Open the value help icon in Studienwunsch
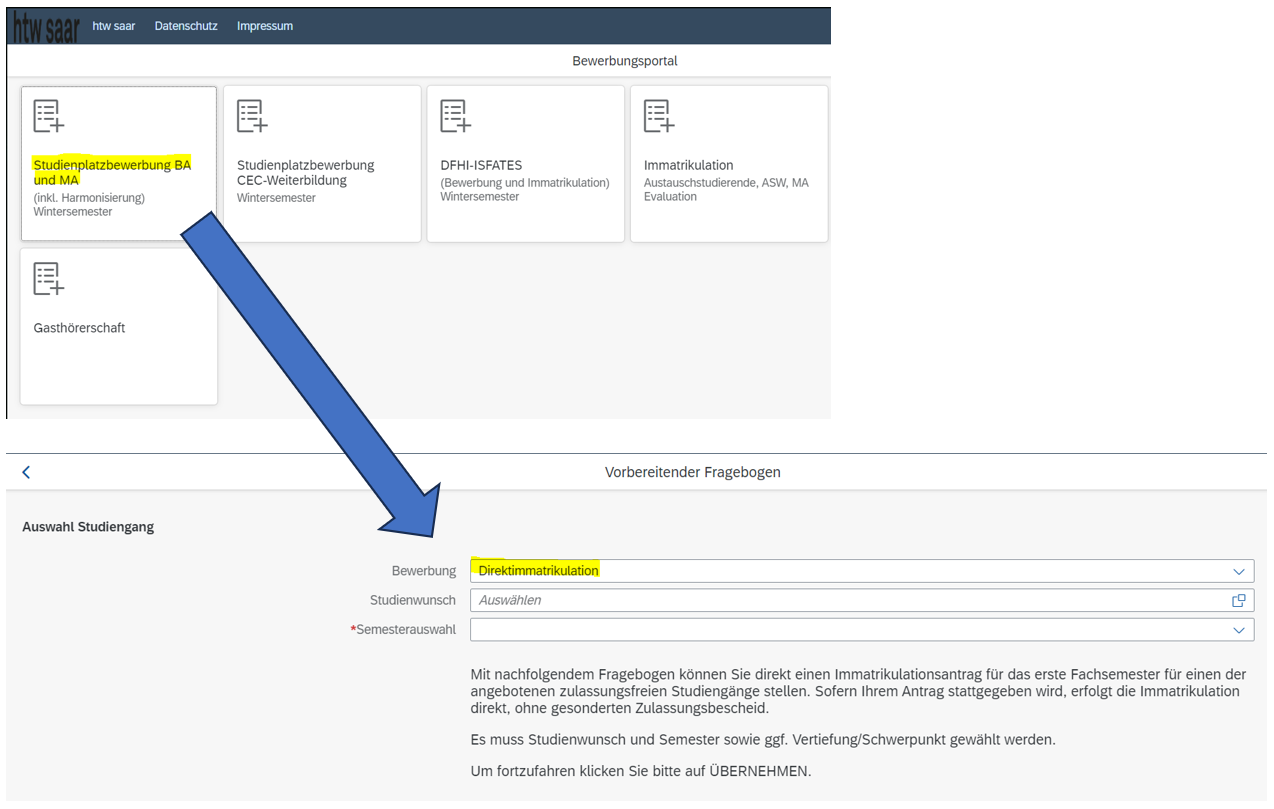 pos(1239,600)
